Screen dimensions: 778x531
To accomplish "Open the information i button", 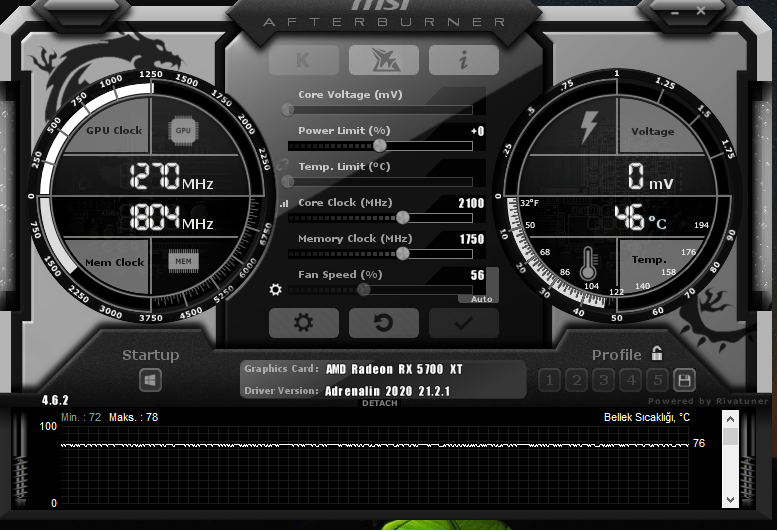I will [x=463, y=60].
